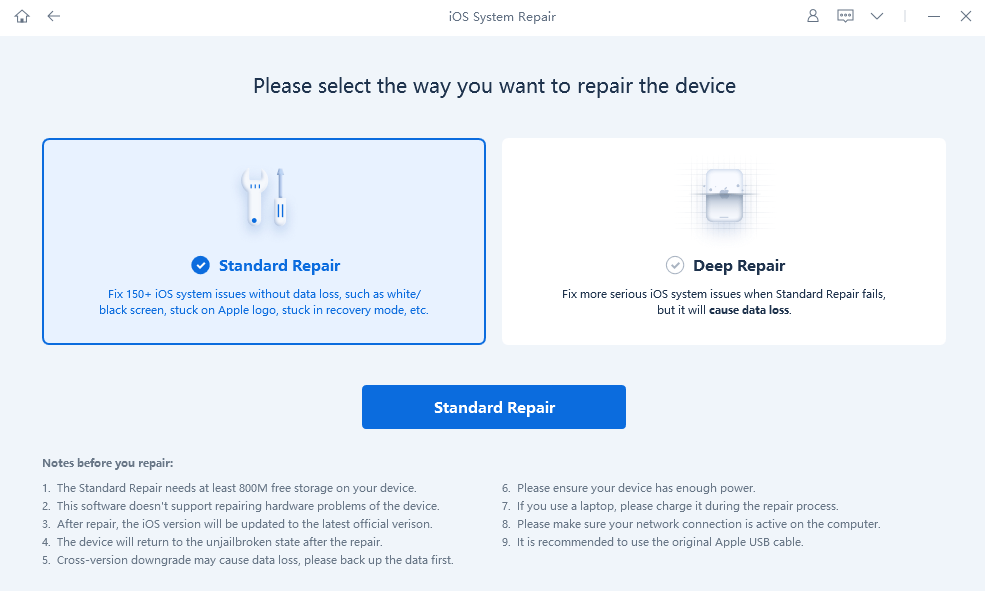Choose the Standard Repair card title
Viewport: 985px width, 591px height.
[279, 266]
